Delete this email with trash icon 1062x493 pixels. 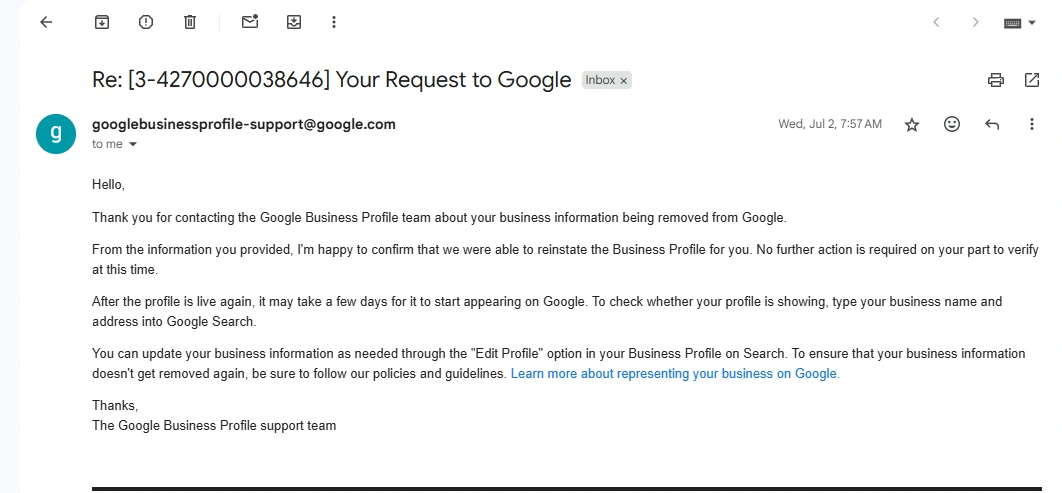coord(190,22)
